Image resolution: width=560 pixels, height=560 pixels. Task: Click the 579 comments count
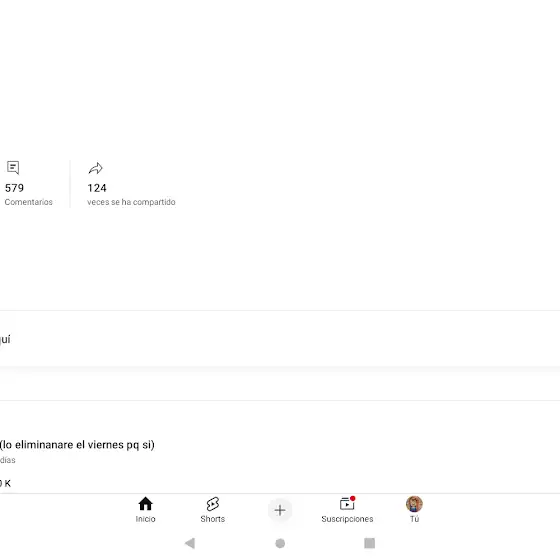click(x=14, y=188)
